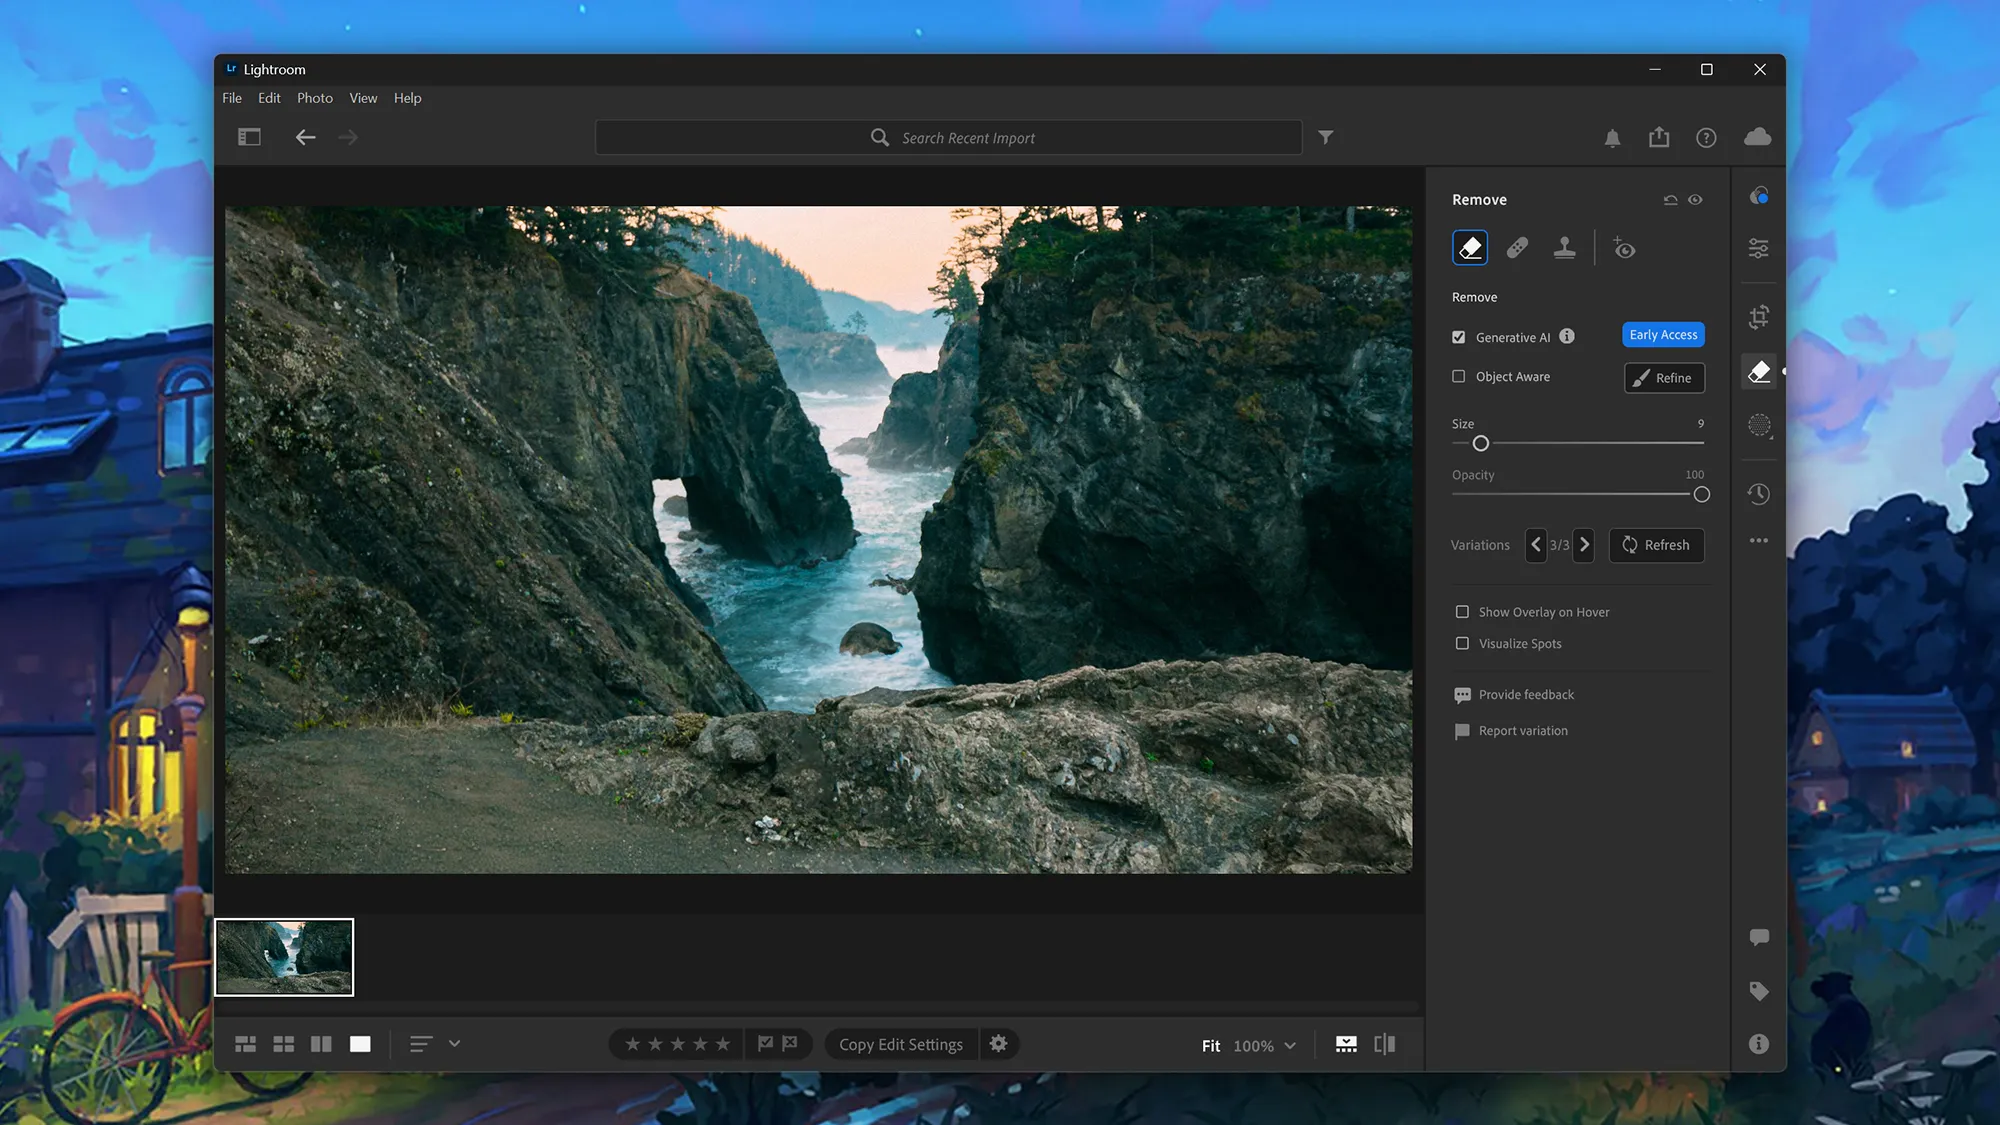Open the Masking tool in sidebar
This screenshot has width=2000, height=1125.
click(1759, 425)
